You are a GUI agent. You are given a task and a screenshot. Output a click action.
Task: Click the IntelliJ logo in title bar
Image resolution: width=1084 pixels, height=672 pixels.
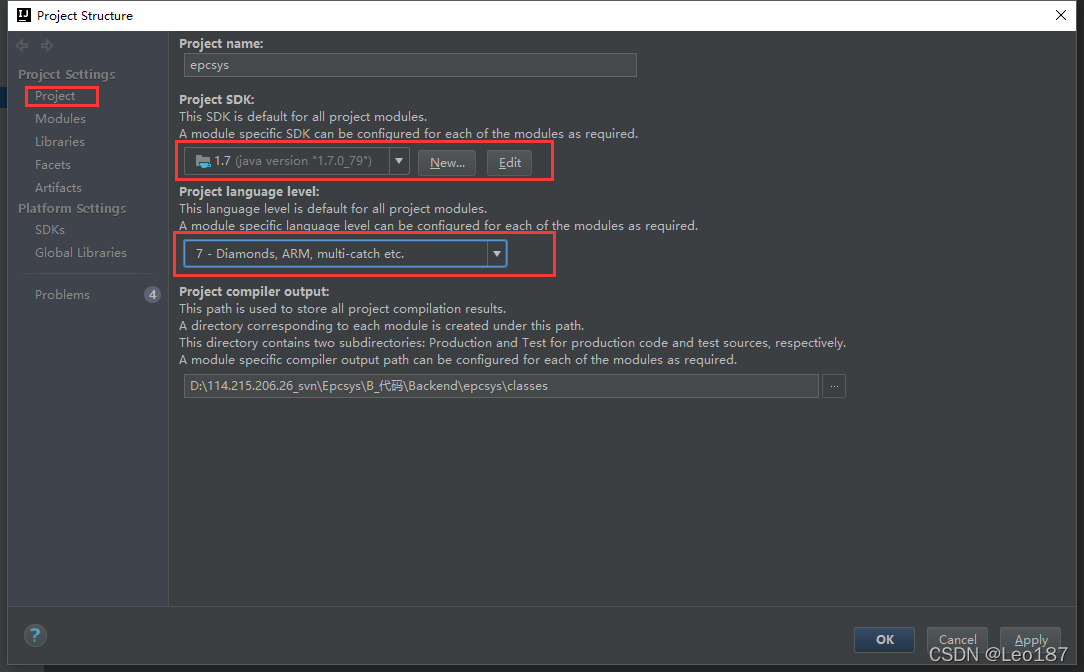click(x=24, y=15)
